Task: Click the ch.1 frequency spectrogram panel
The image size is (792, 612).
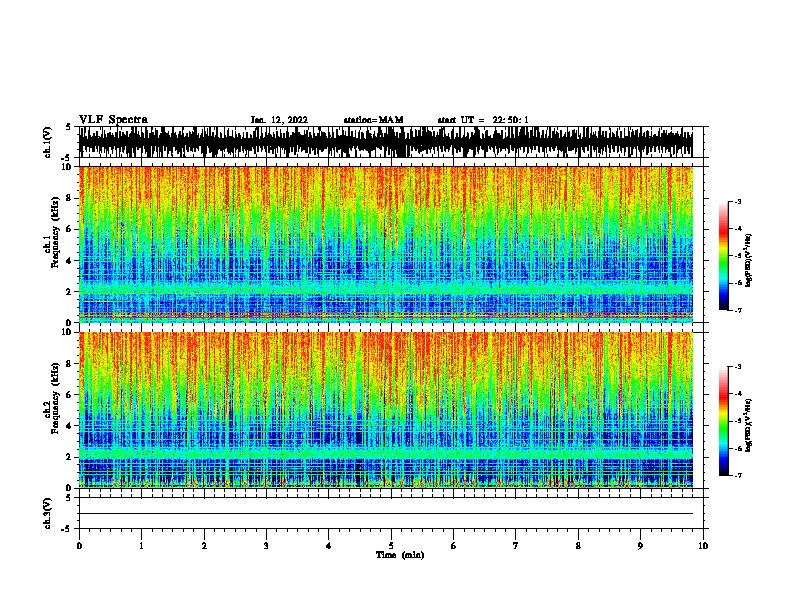Action: click(x=386, y=244)
